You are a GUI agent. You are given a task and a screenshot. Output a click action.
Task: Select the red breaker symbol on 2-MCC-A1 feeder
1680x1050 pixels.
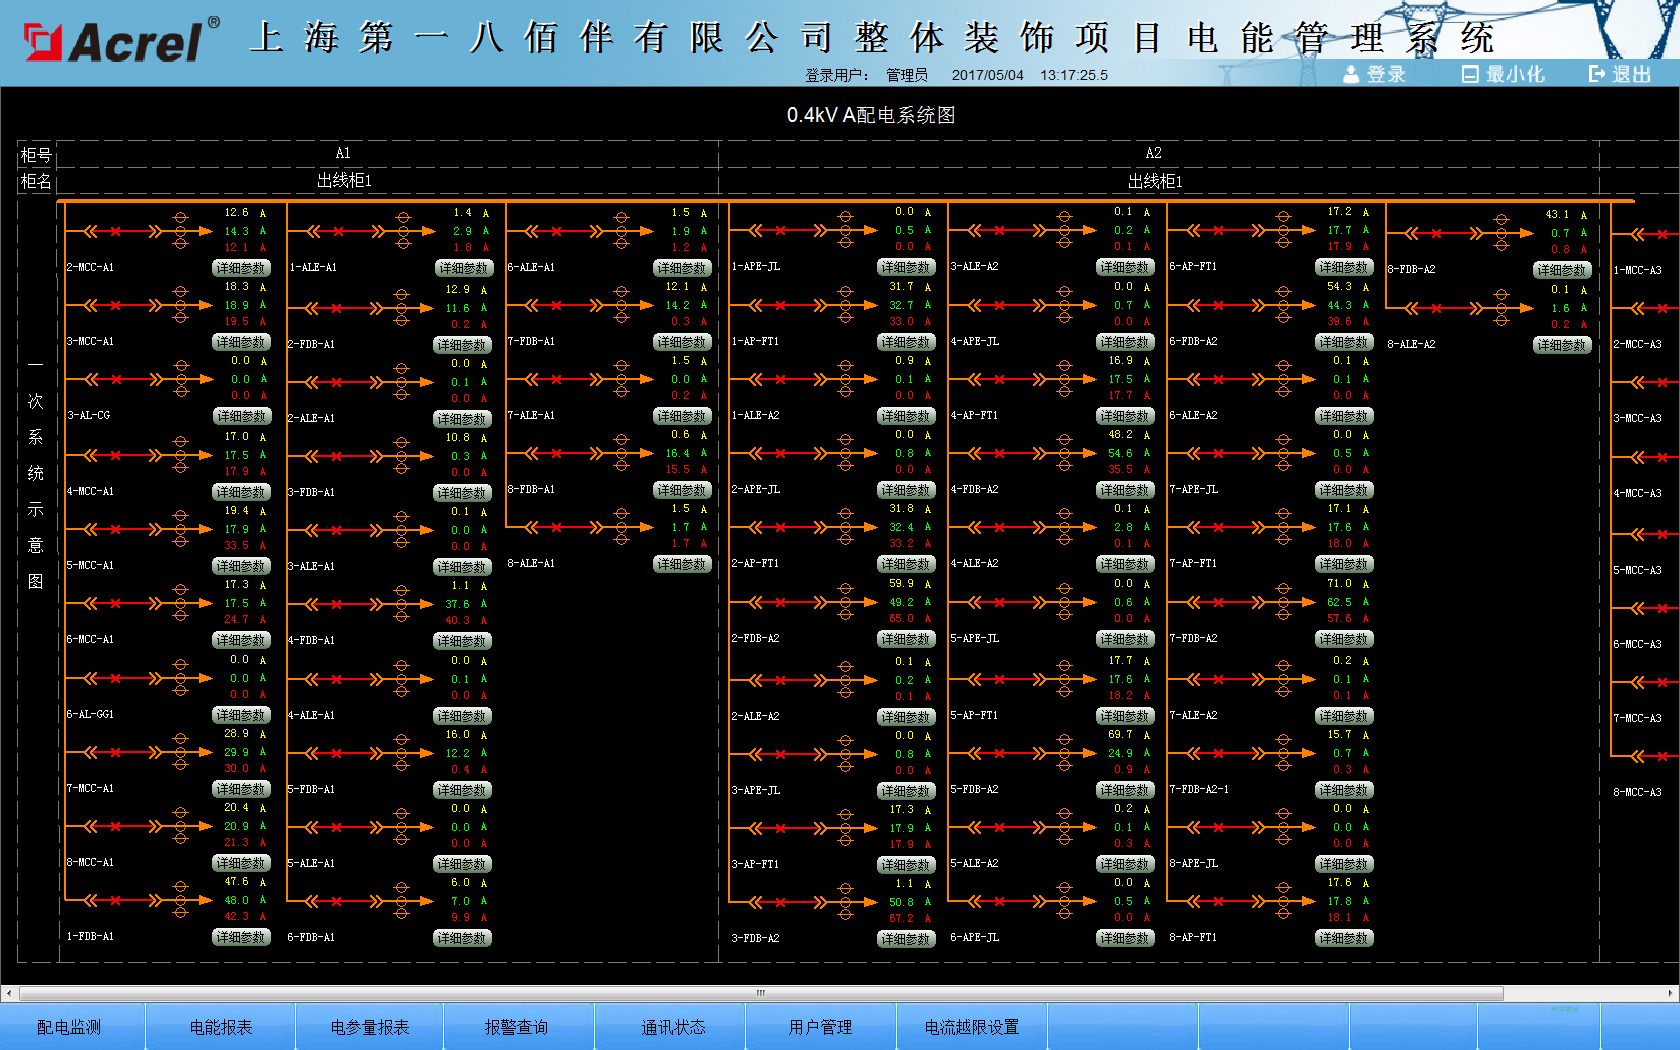[x=115, y=231]
